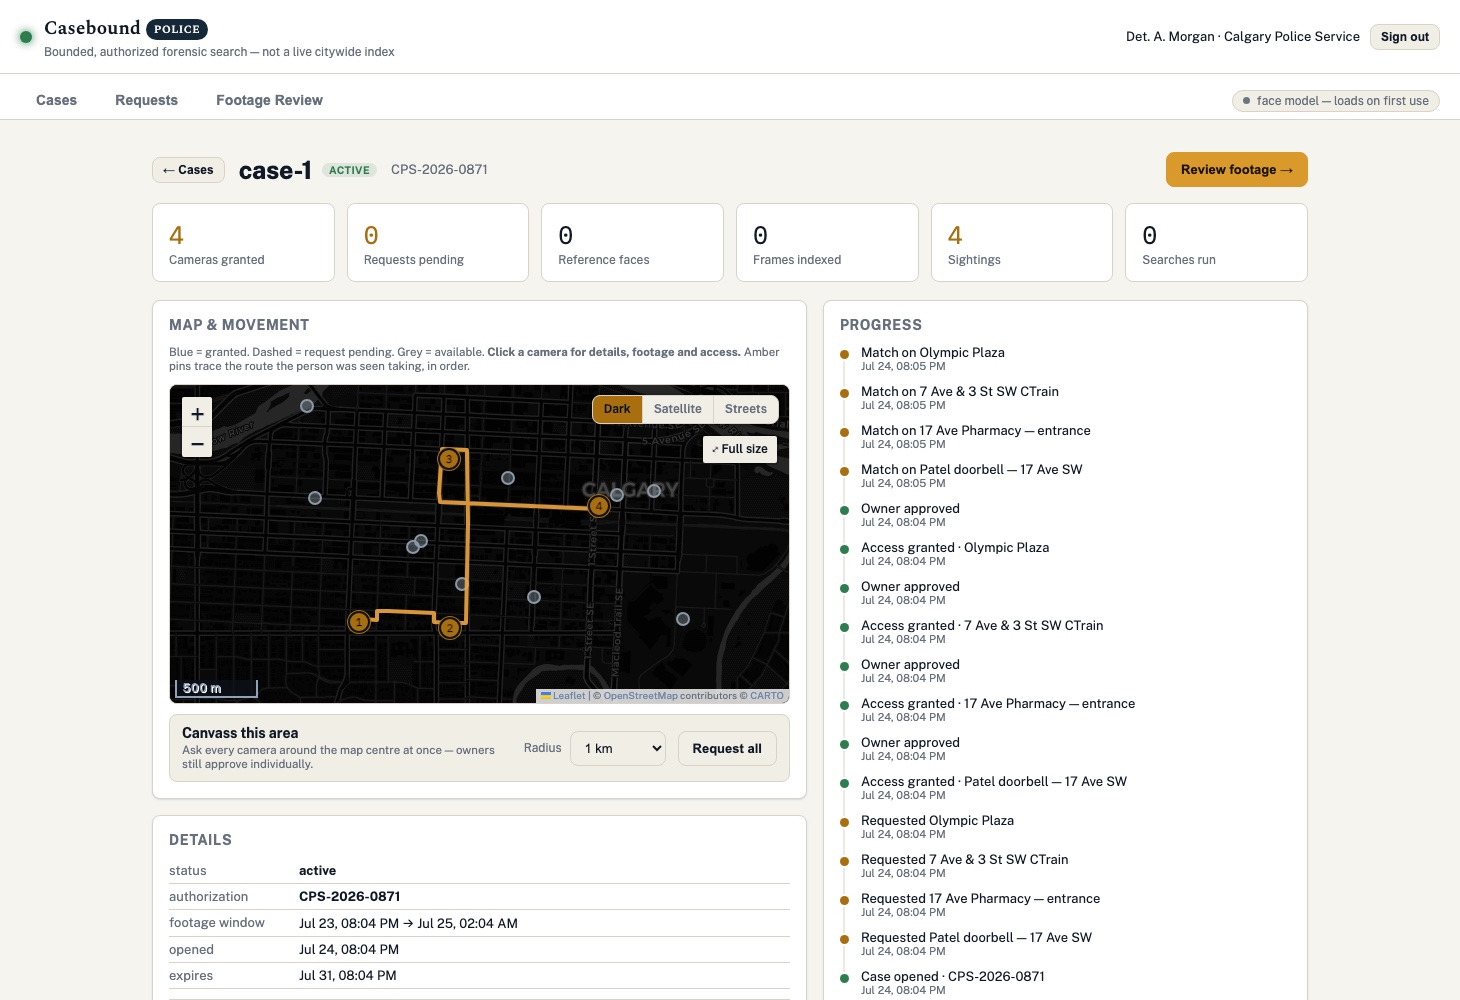
Task: Open the grey camera marker beside Bow River label
Action: click(307, 406)
